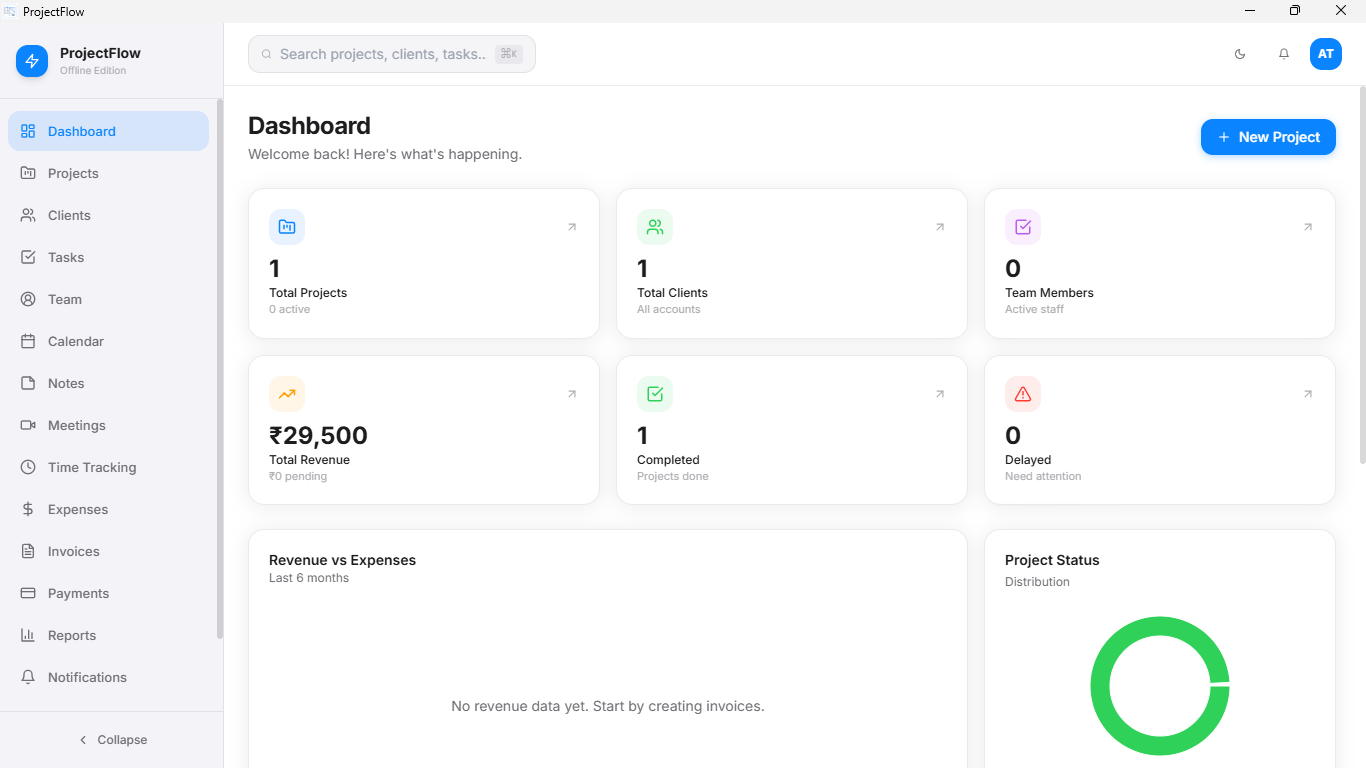Go to Projects in the sidebar
Image resolution: width=1366 pixels, height=768 pixels.
(x=108, y=173)
